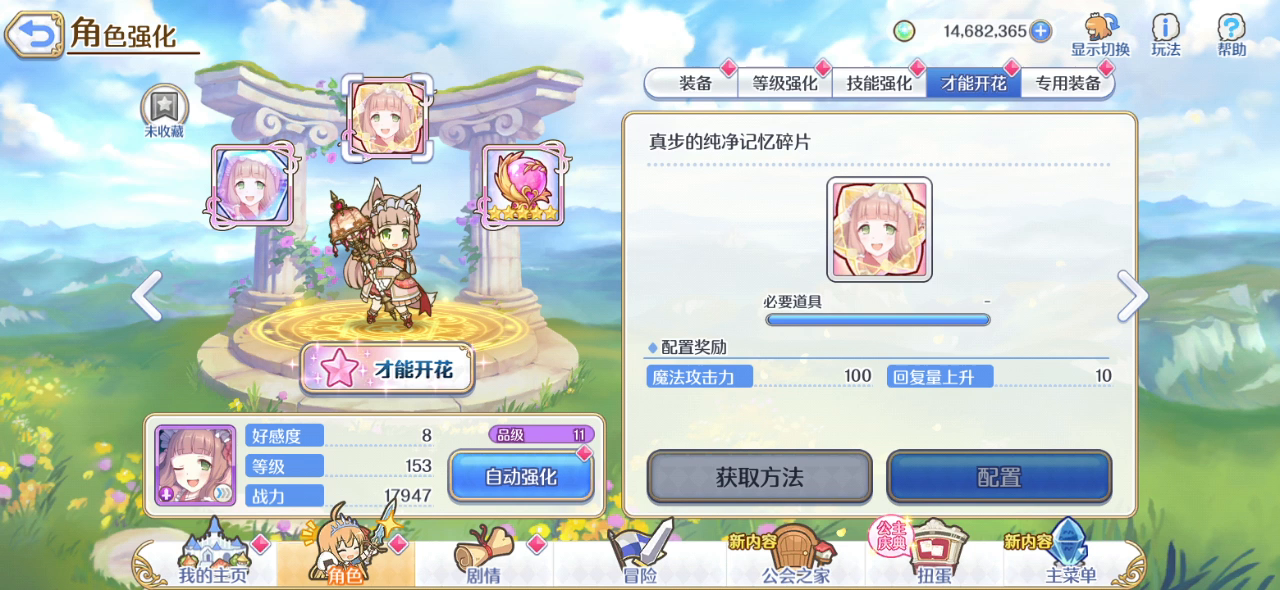
Task: Click the 才能开花 star button
Action: click(x=386, y=369)
